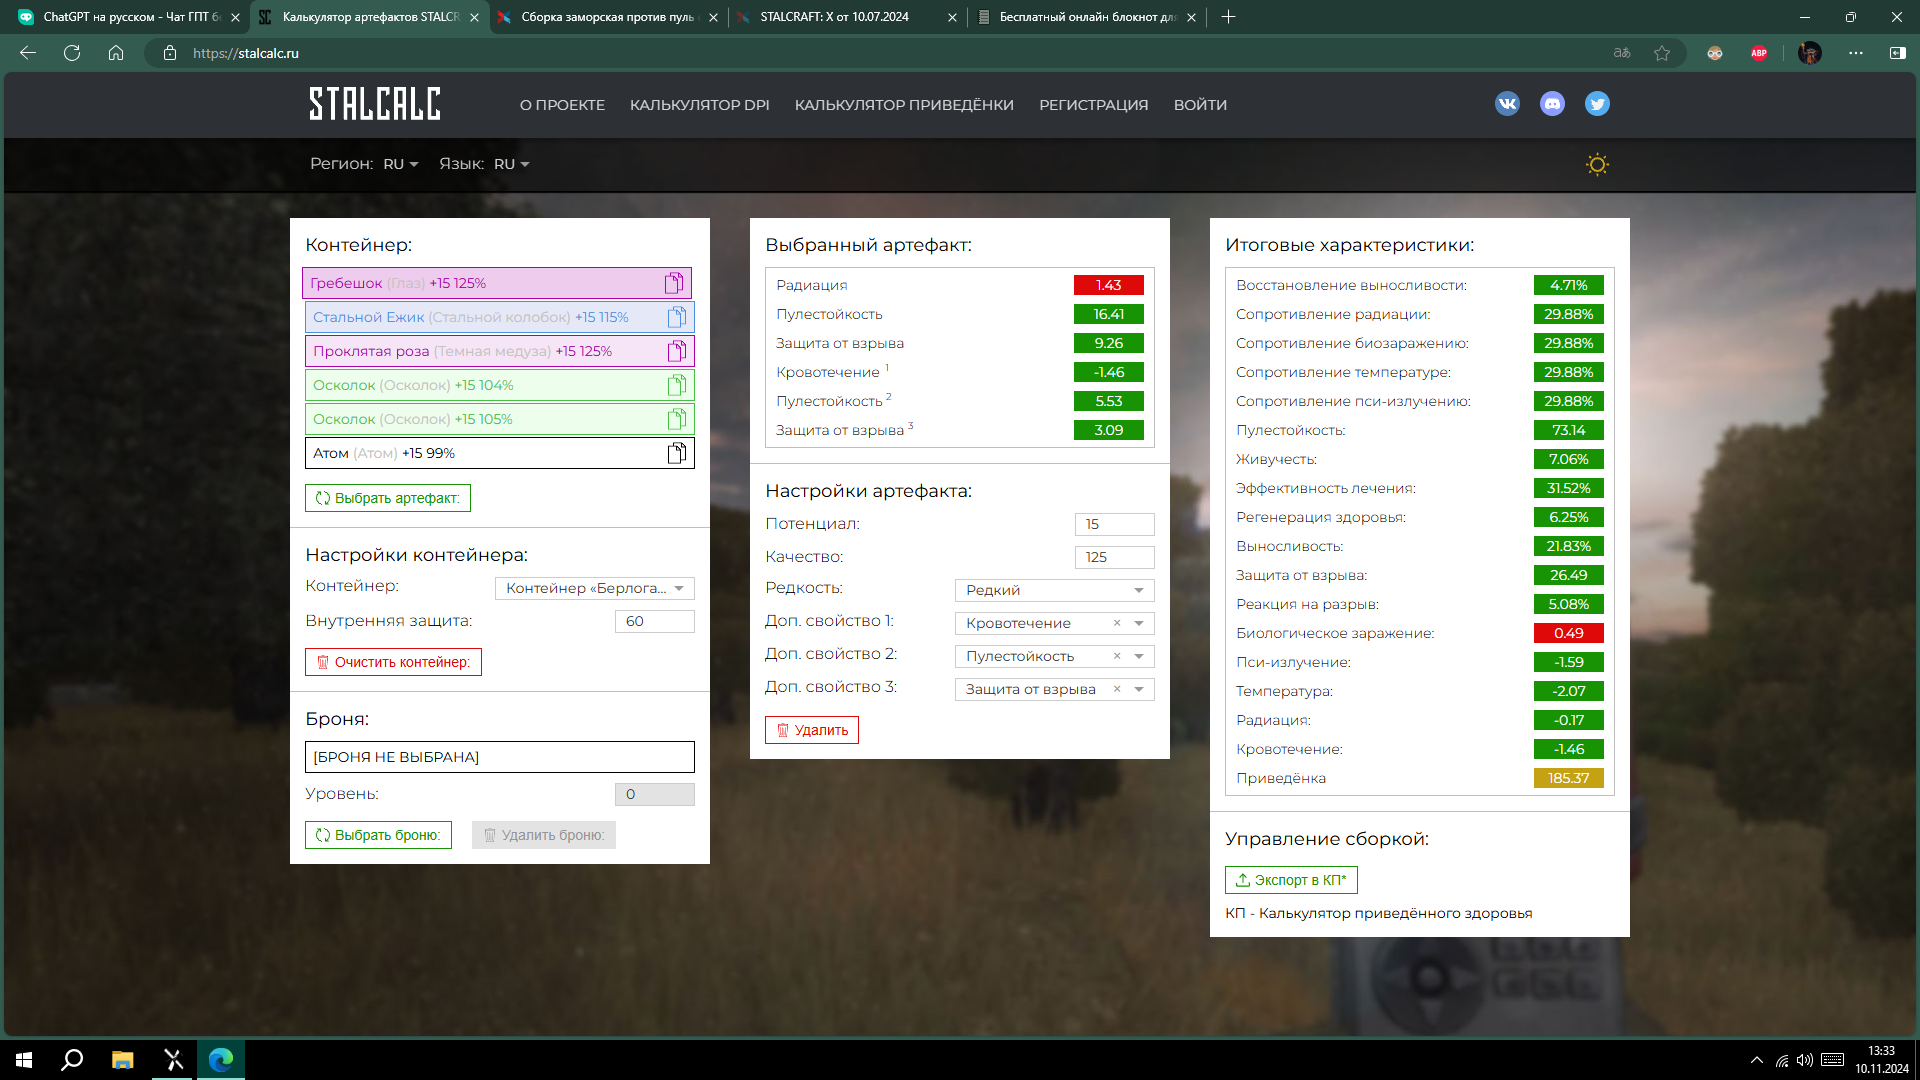Select the Гребешок artifact row
1920x1080 pixels.
[497, 283]
